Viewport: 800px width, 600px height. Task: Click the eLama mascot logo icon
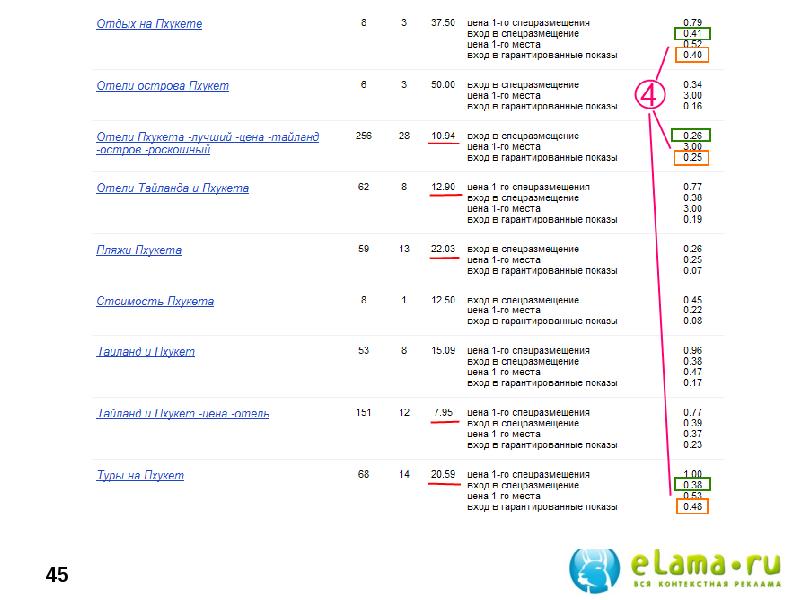596,570
